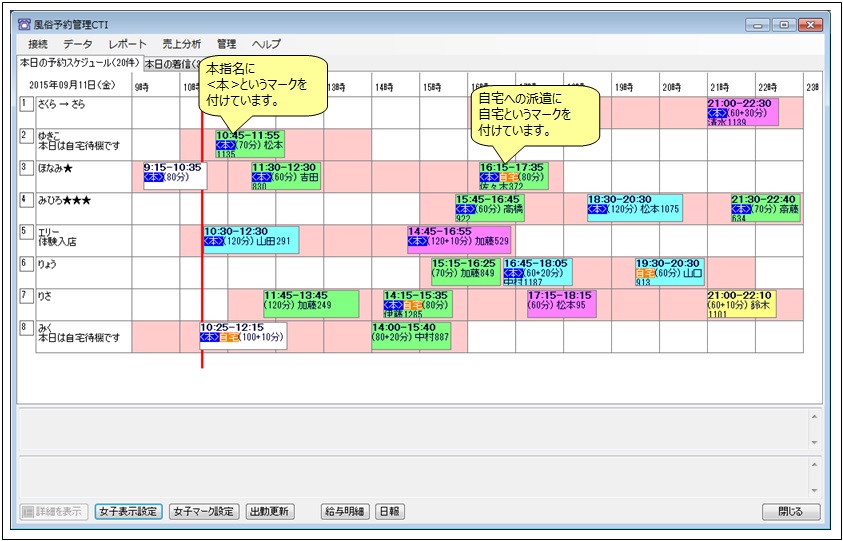Open the 売上分析 menu
The image size is (843, 541).
pos(181,44)
